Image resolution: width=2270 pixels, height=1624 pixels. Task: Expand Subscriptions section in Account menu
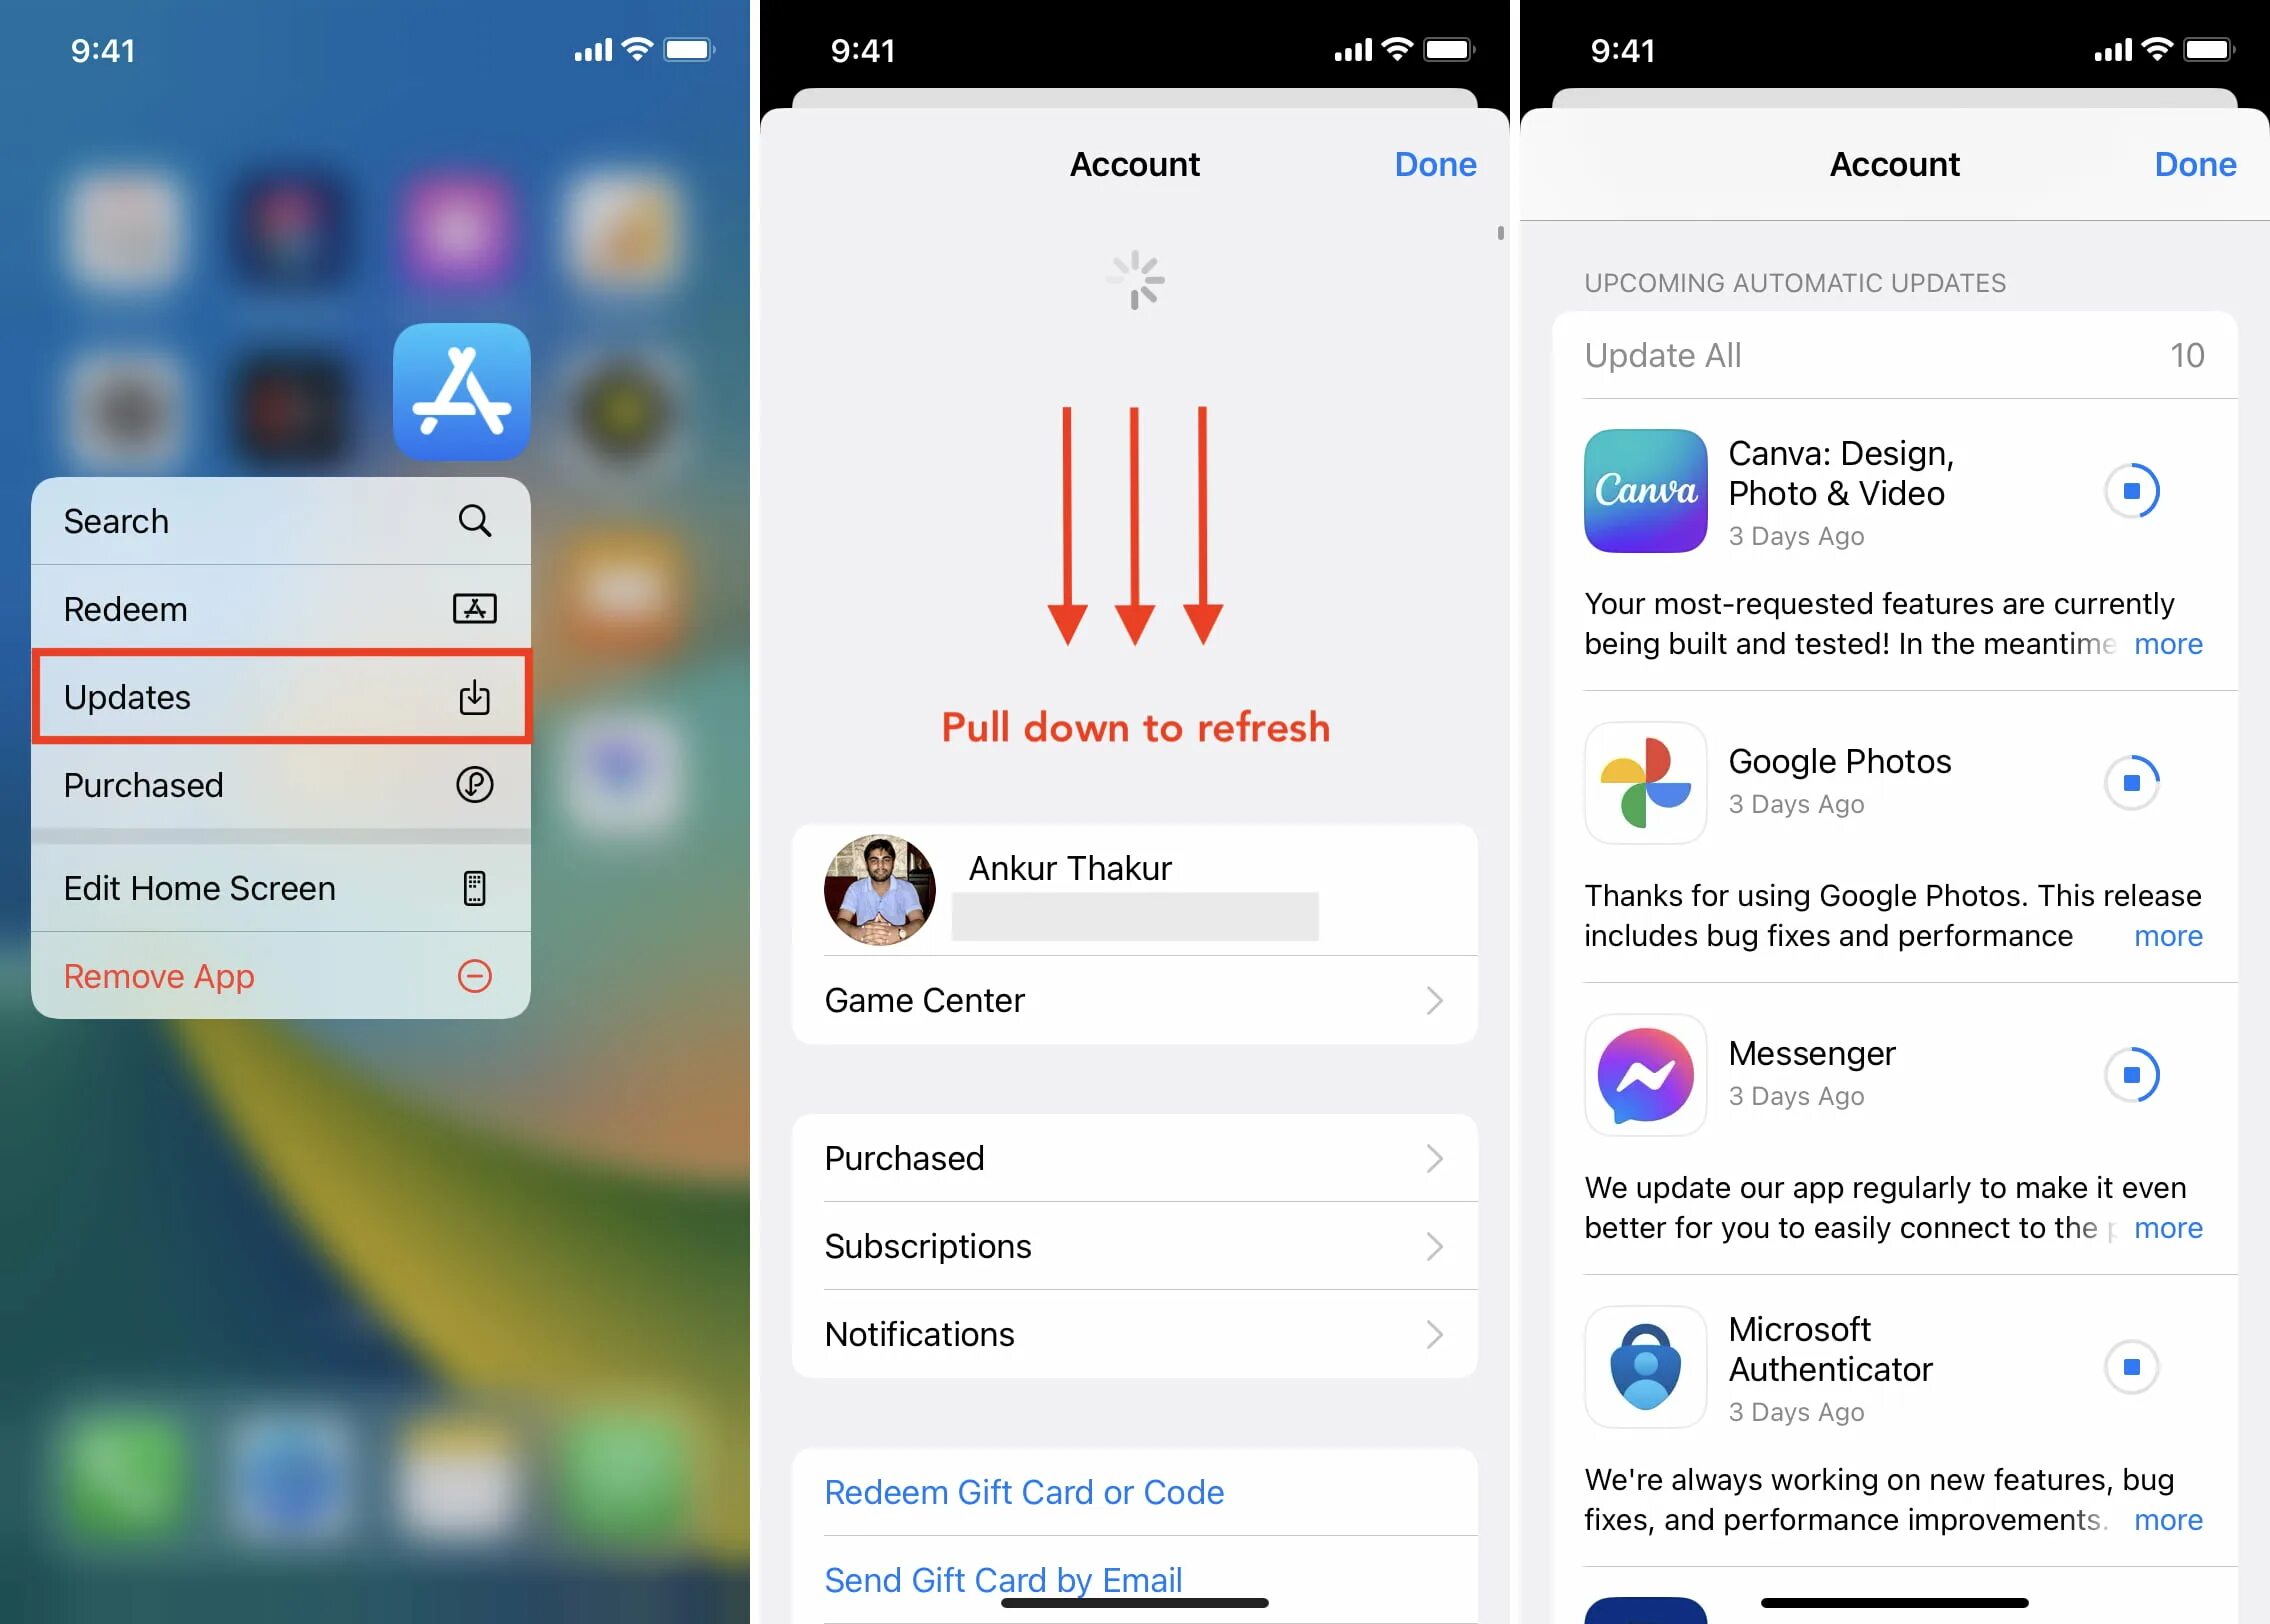tap(1133, 1246)
